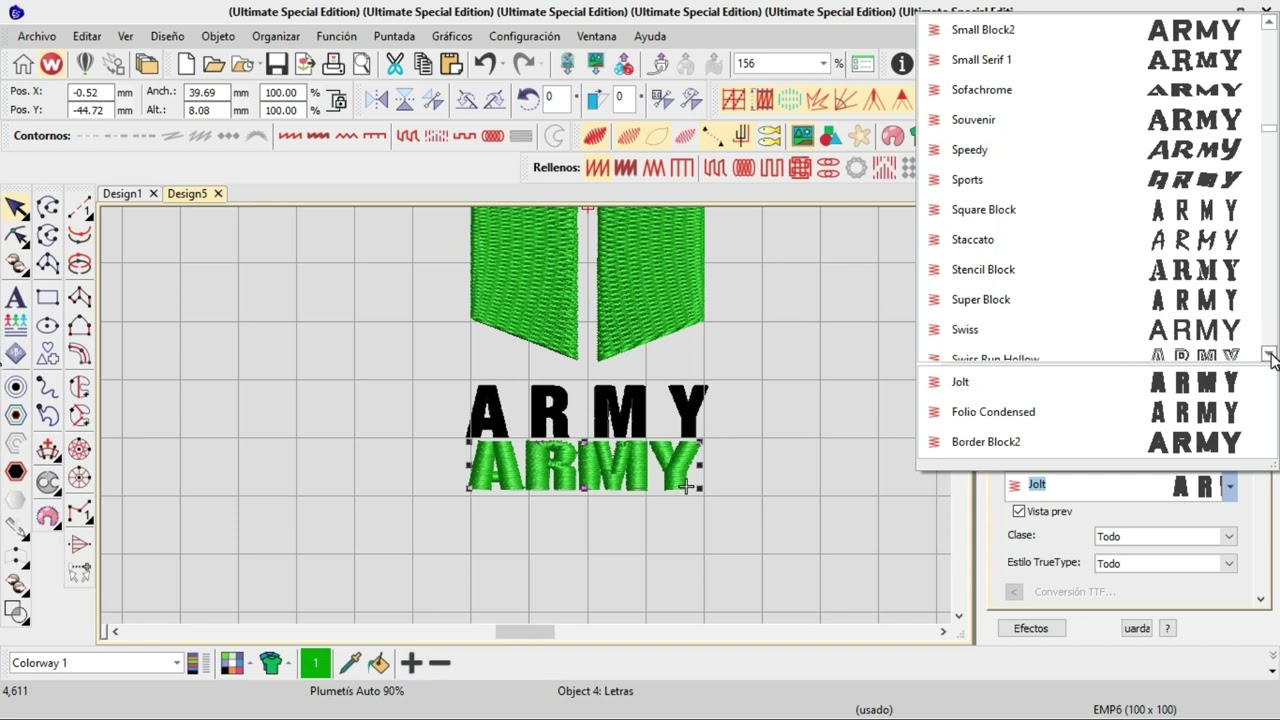Click the Pos. X input field

pyautogui.click(x=90, y=92)
